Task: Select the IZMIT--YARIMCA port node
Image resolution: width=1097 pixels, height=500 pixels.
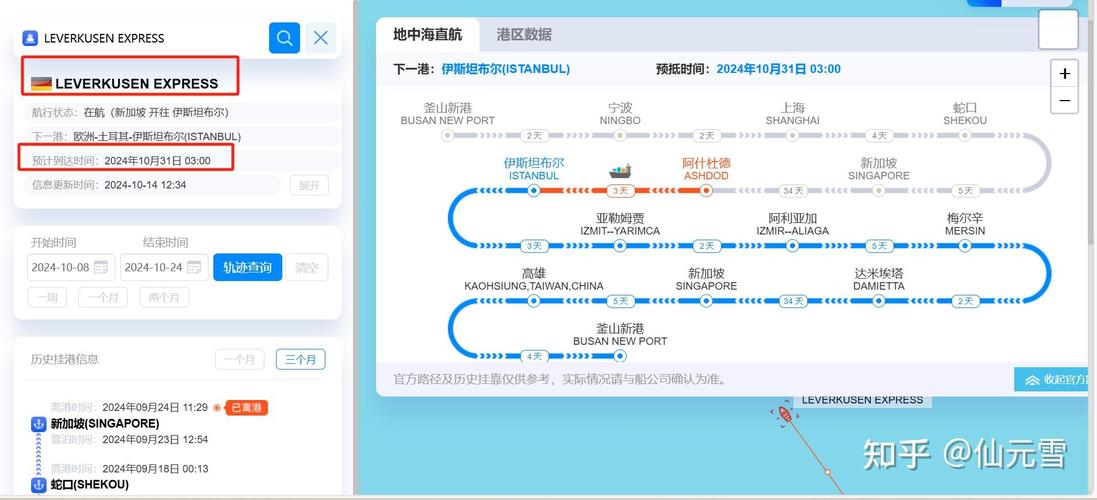Action: point(620,245)
